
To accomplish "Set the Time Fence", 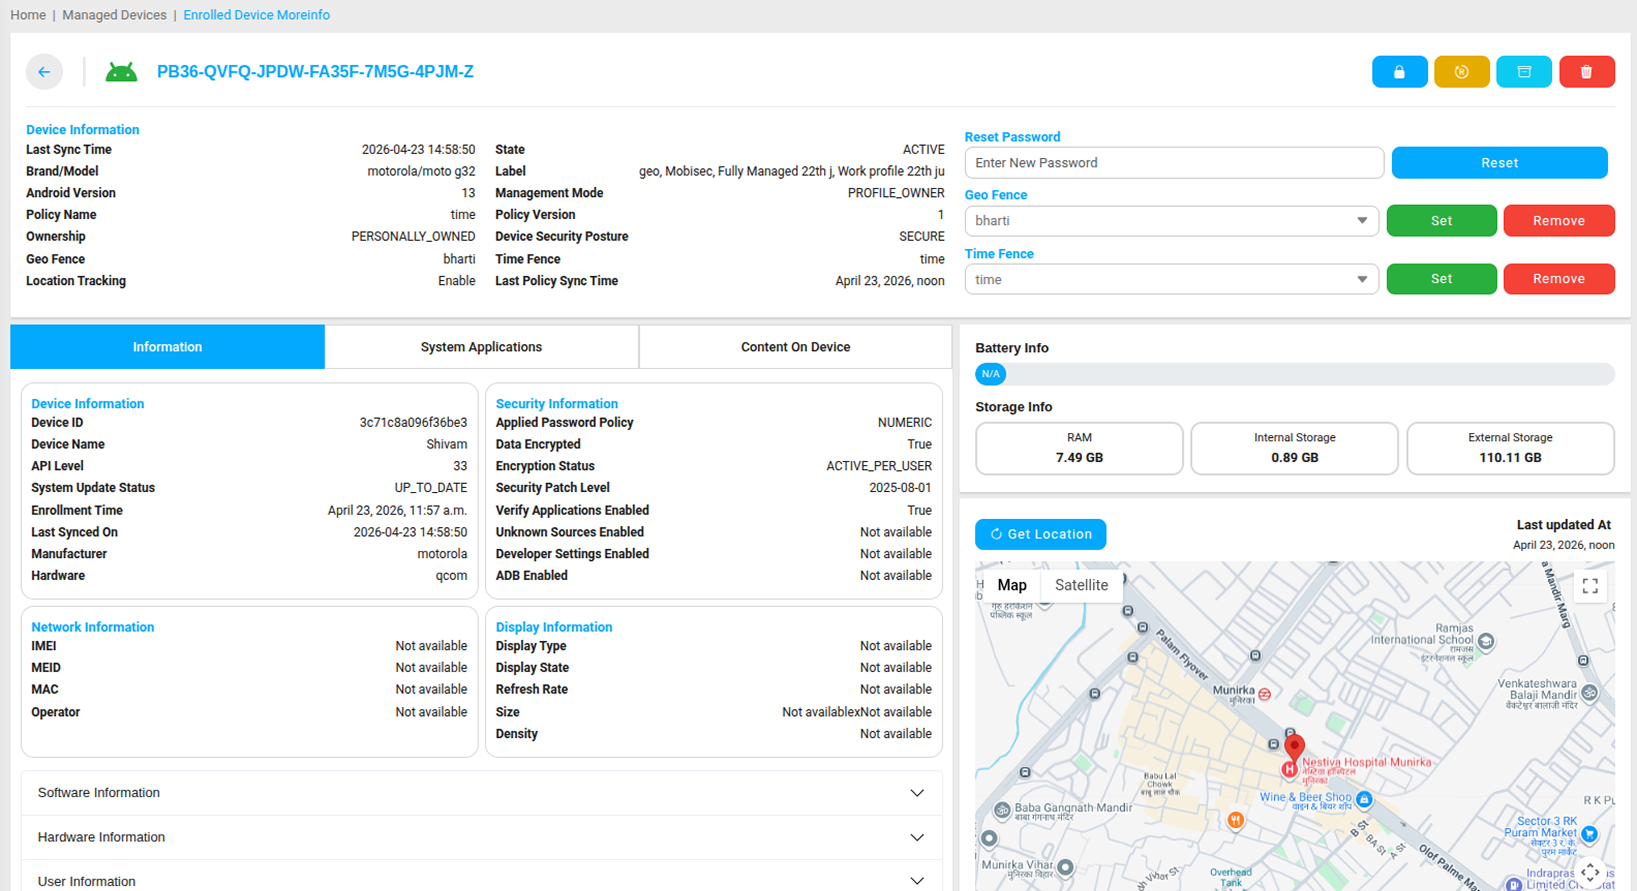I will 1441,279.
